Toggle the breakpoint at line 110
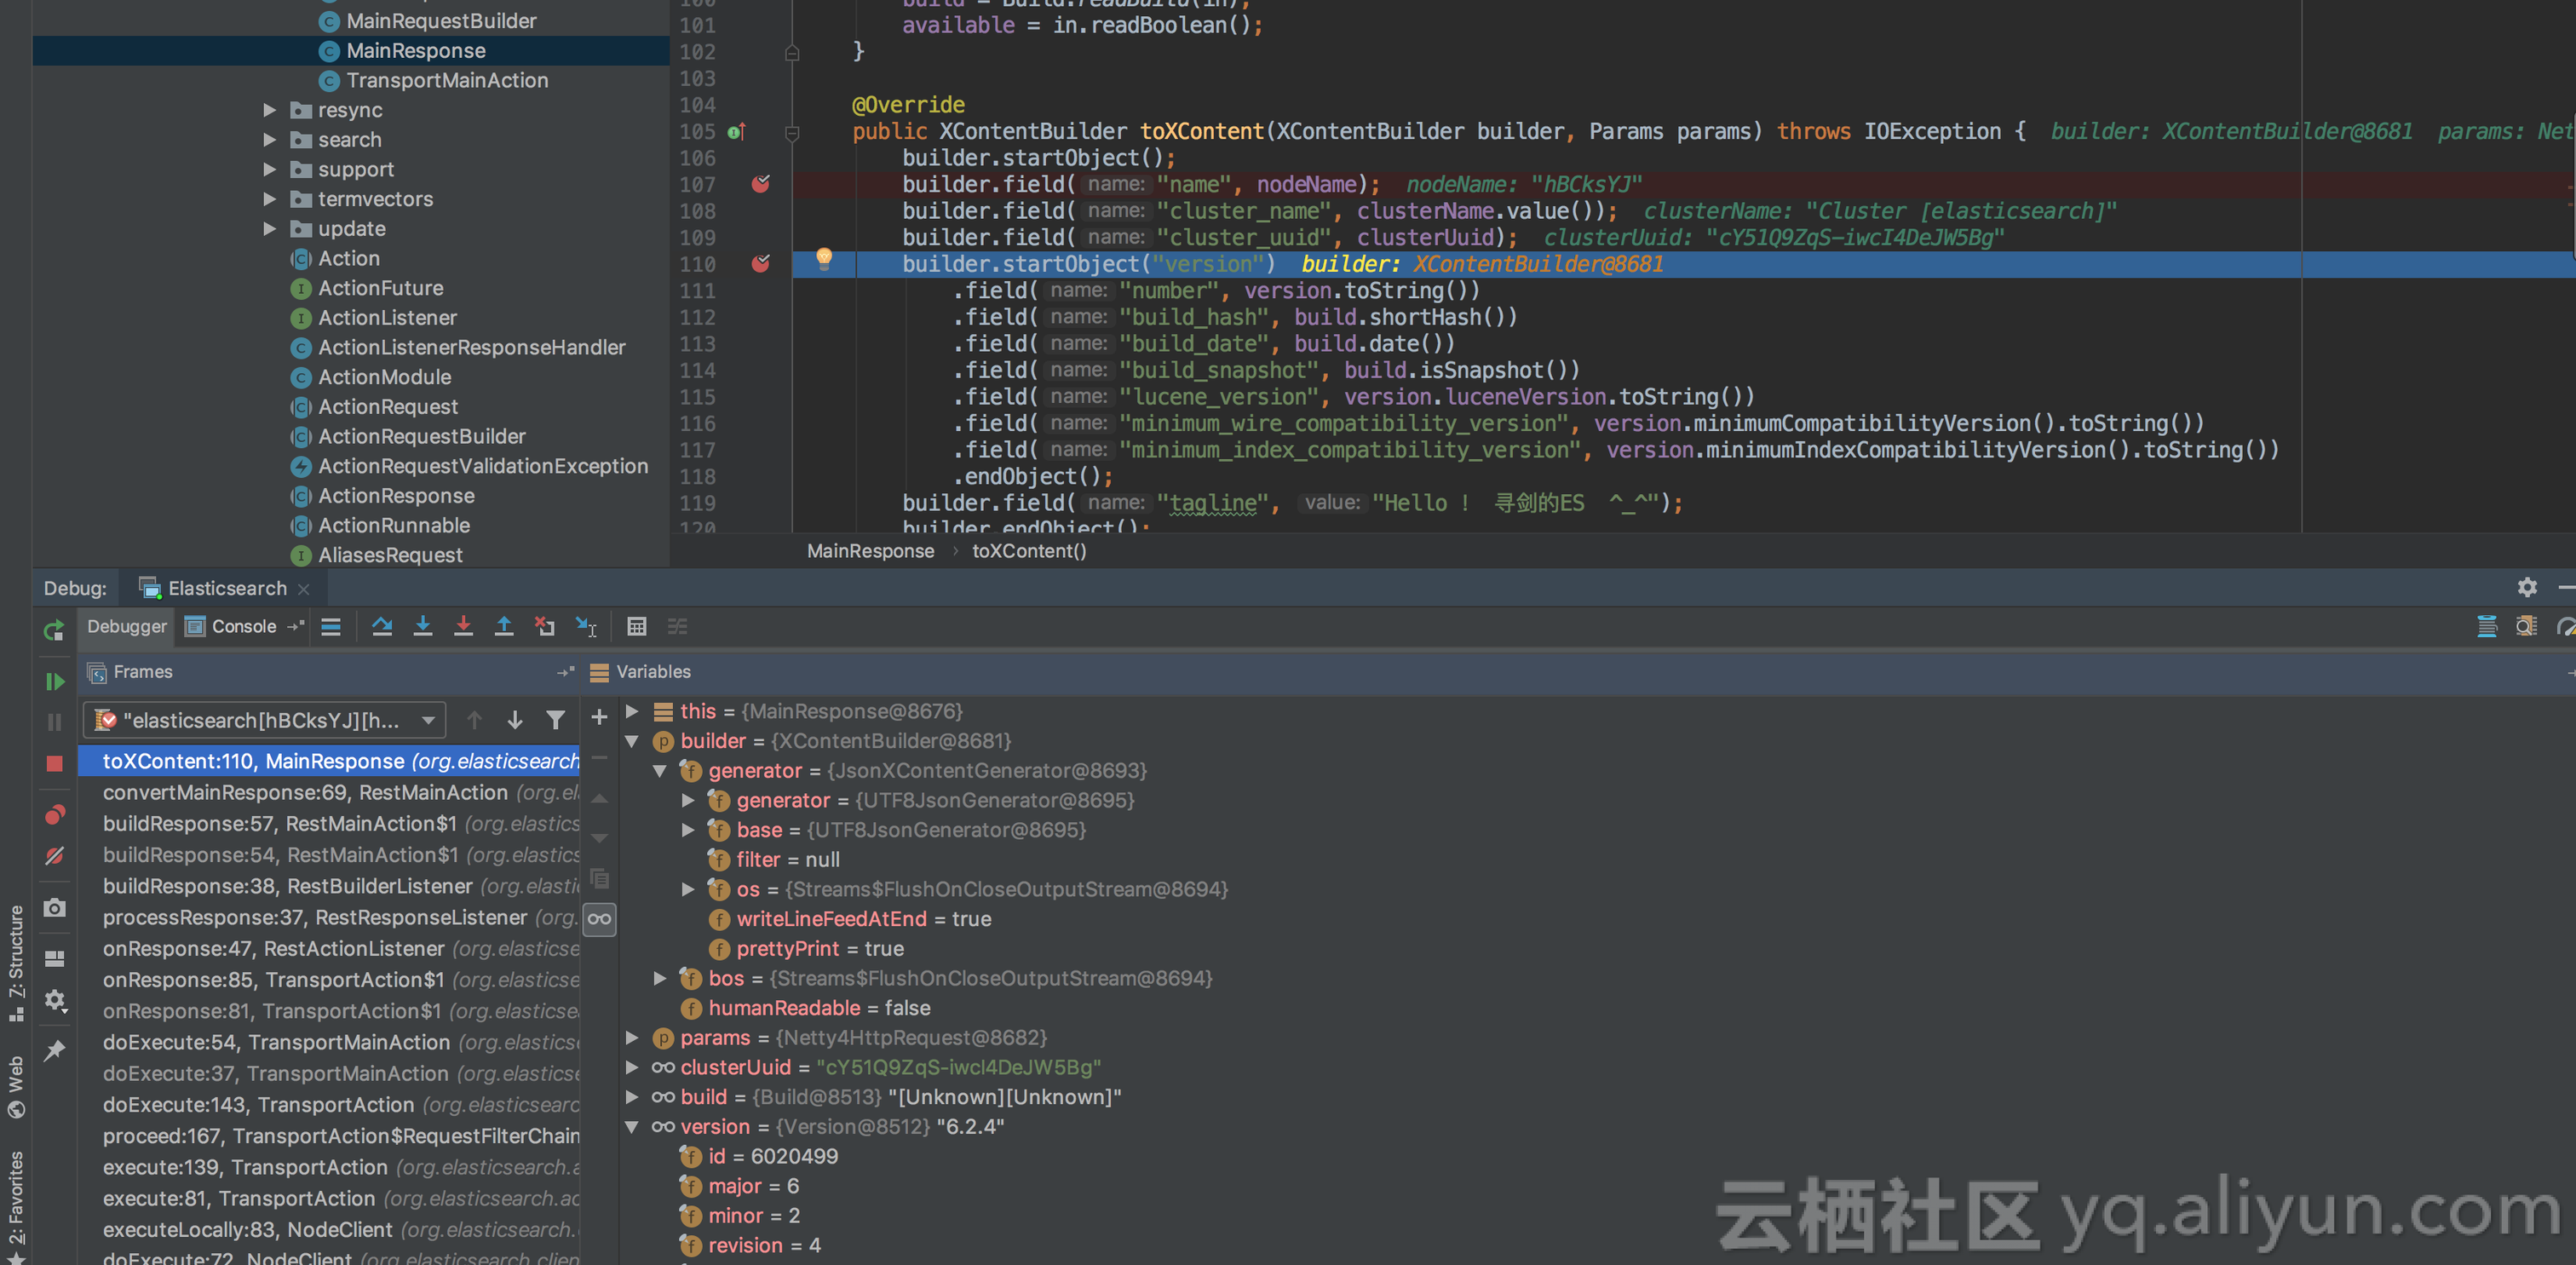The height and width of the screenshot is (1265, 2576). tap(760, 264)
